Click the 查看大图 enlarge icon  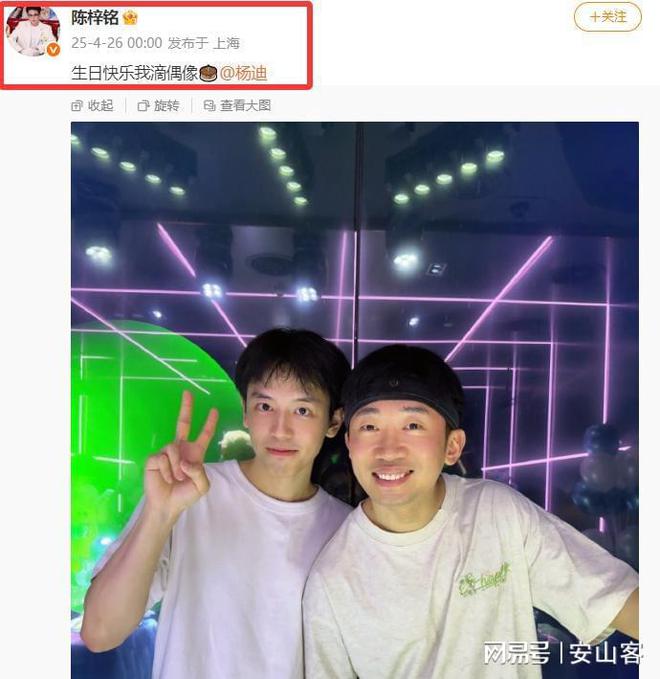click(x=209, y=106)
